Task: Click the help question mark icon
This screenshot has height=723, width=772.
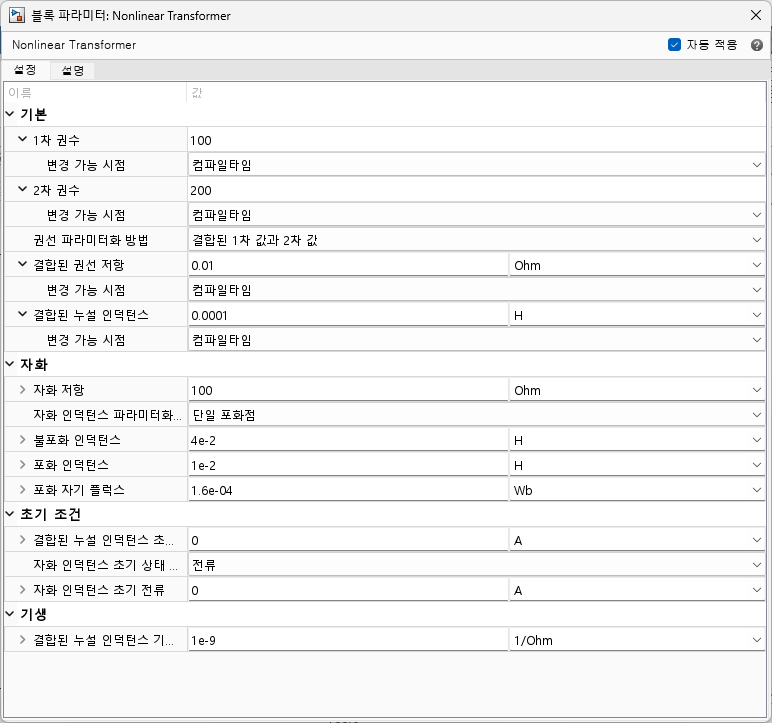Action: click(757, 45)
